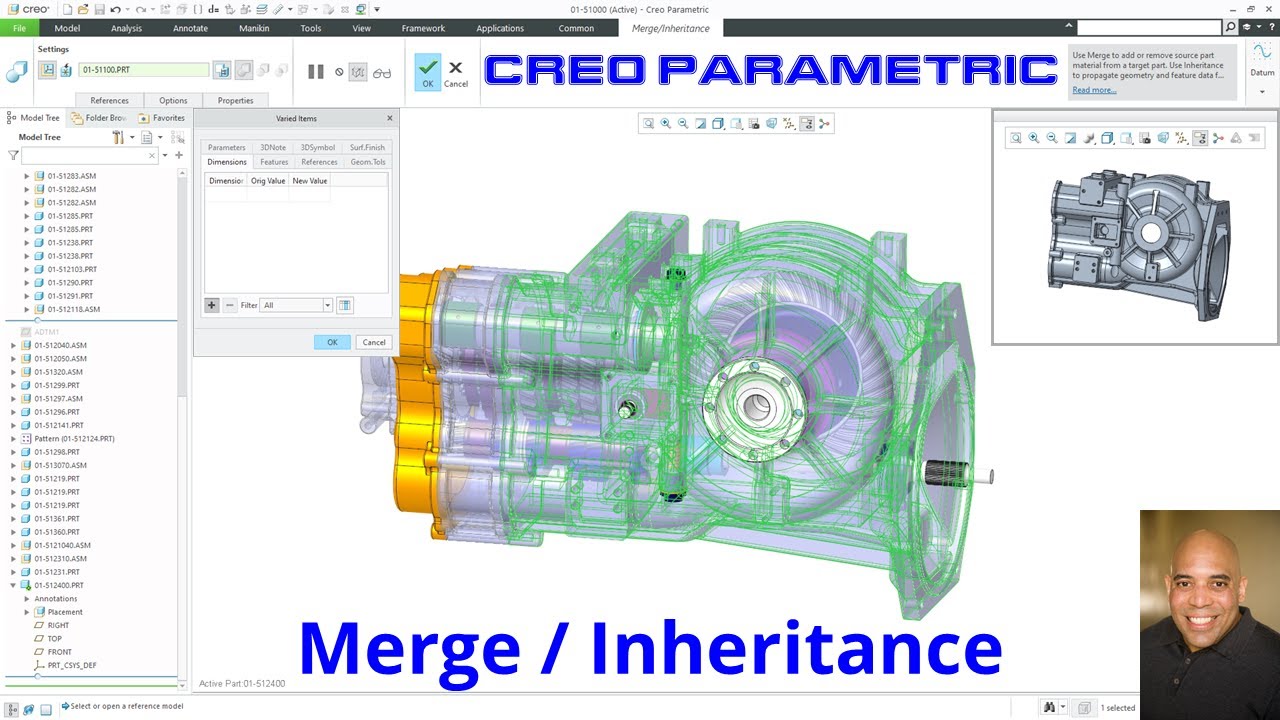Image resolution: width=1280 pixels, height=720 pixels.
Task: Expand the 01-512040.ASM tree node
Action: click(x=13, y=345)
